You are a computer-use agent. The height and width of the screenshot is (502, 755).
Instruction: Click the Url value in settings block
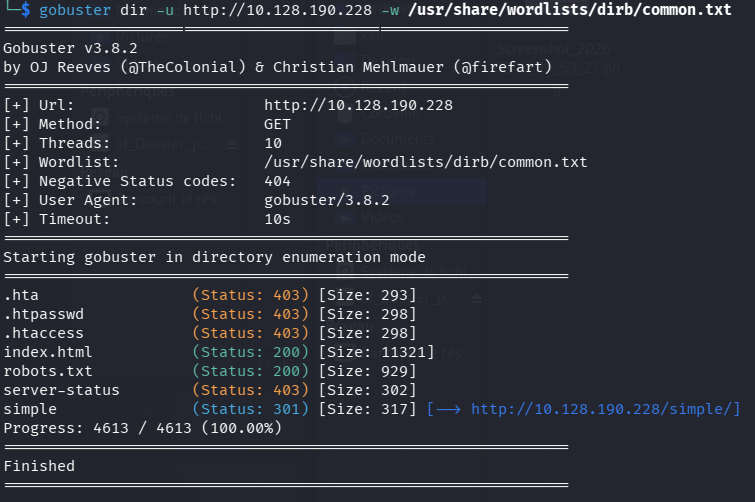(x=358, y=106)
